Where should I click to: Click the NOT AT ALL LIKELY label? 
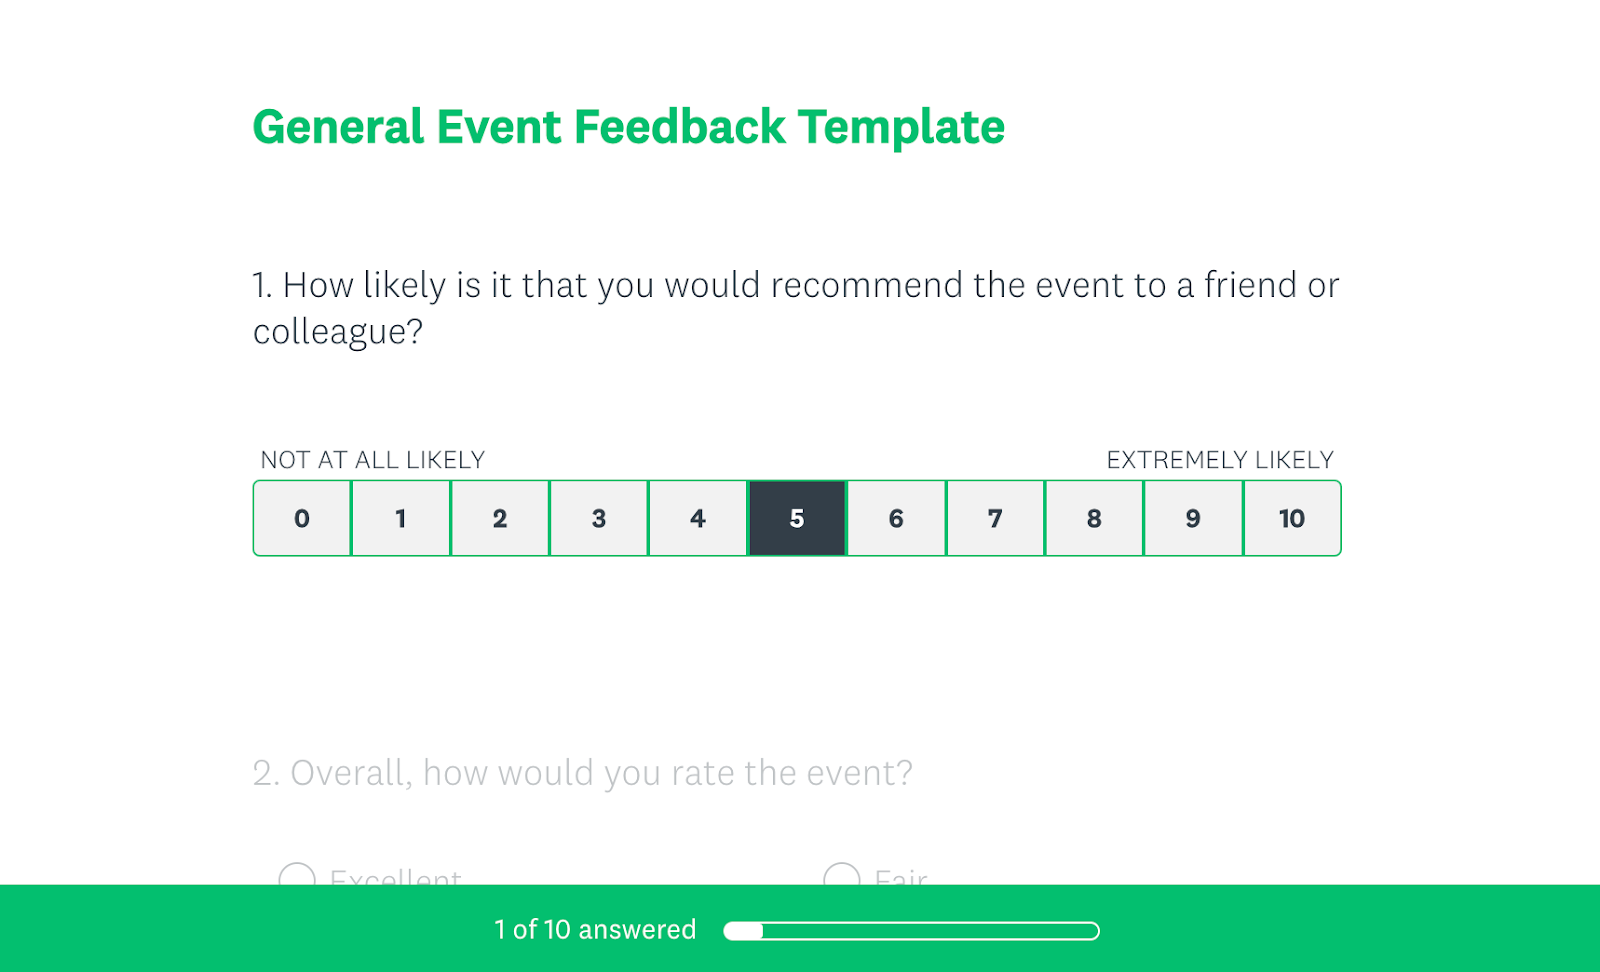(x=371, y=460)
